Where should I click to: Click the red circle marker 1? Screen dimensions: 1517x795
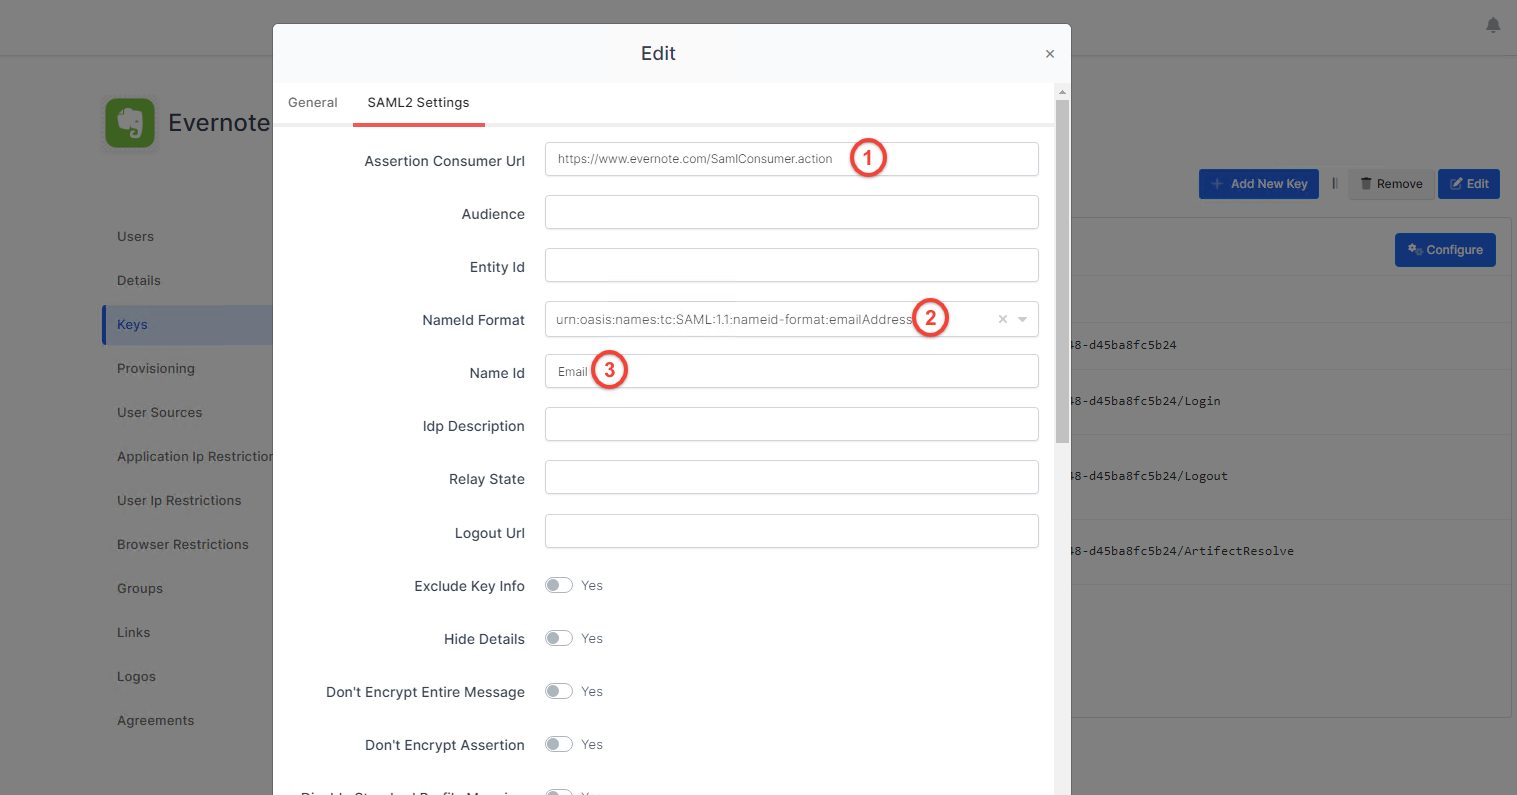click(x=868, y=158)
